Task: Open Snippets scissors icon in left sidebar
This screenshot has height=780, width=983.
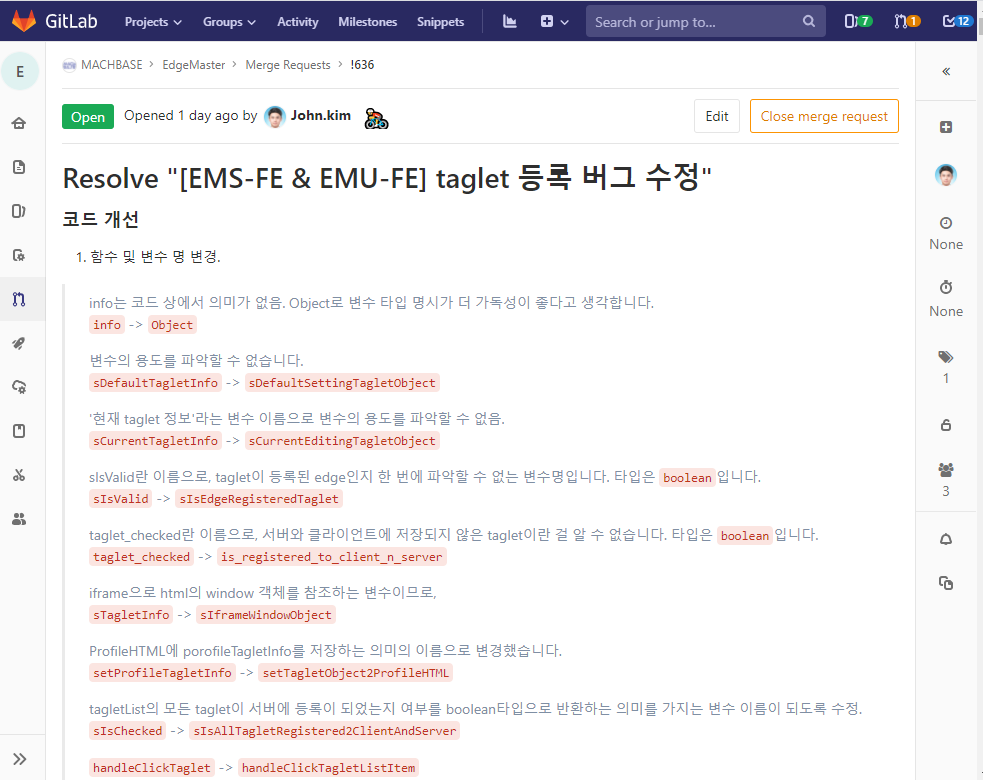Action: coord(19,475)
